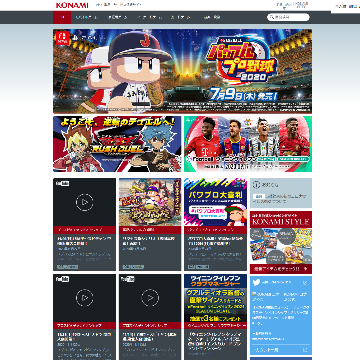Click the Nintendo Switch logo on the baseball banner

[62, 38]
